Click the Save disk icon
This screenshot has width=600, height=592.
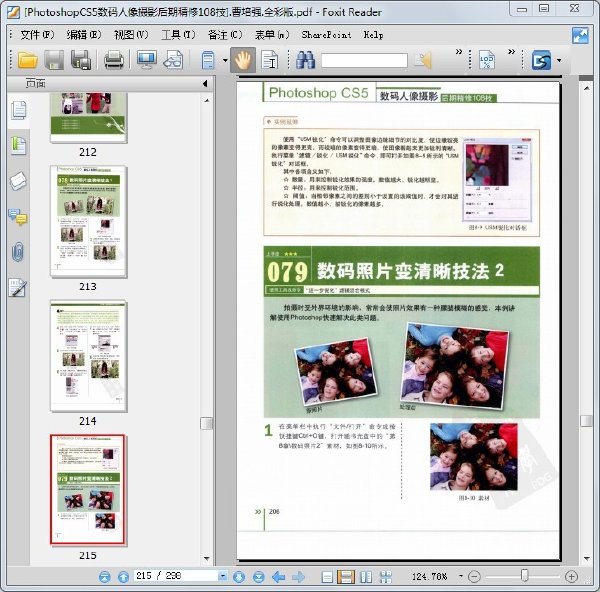pos(54,60)
